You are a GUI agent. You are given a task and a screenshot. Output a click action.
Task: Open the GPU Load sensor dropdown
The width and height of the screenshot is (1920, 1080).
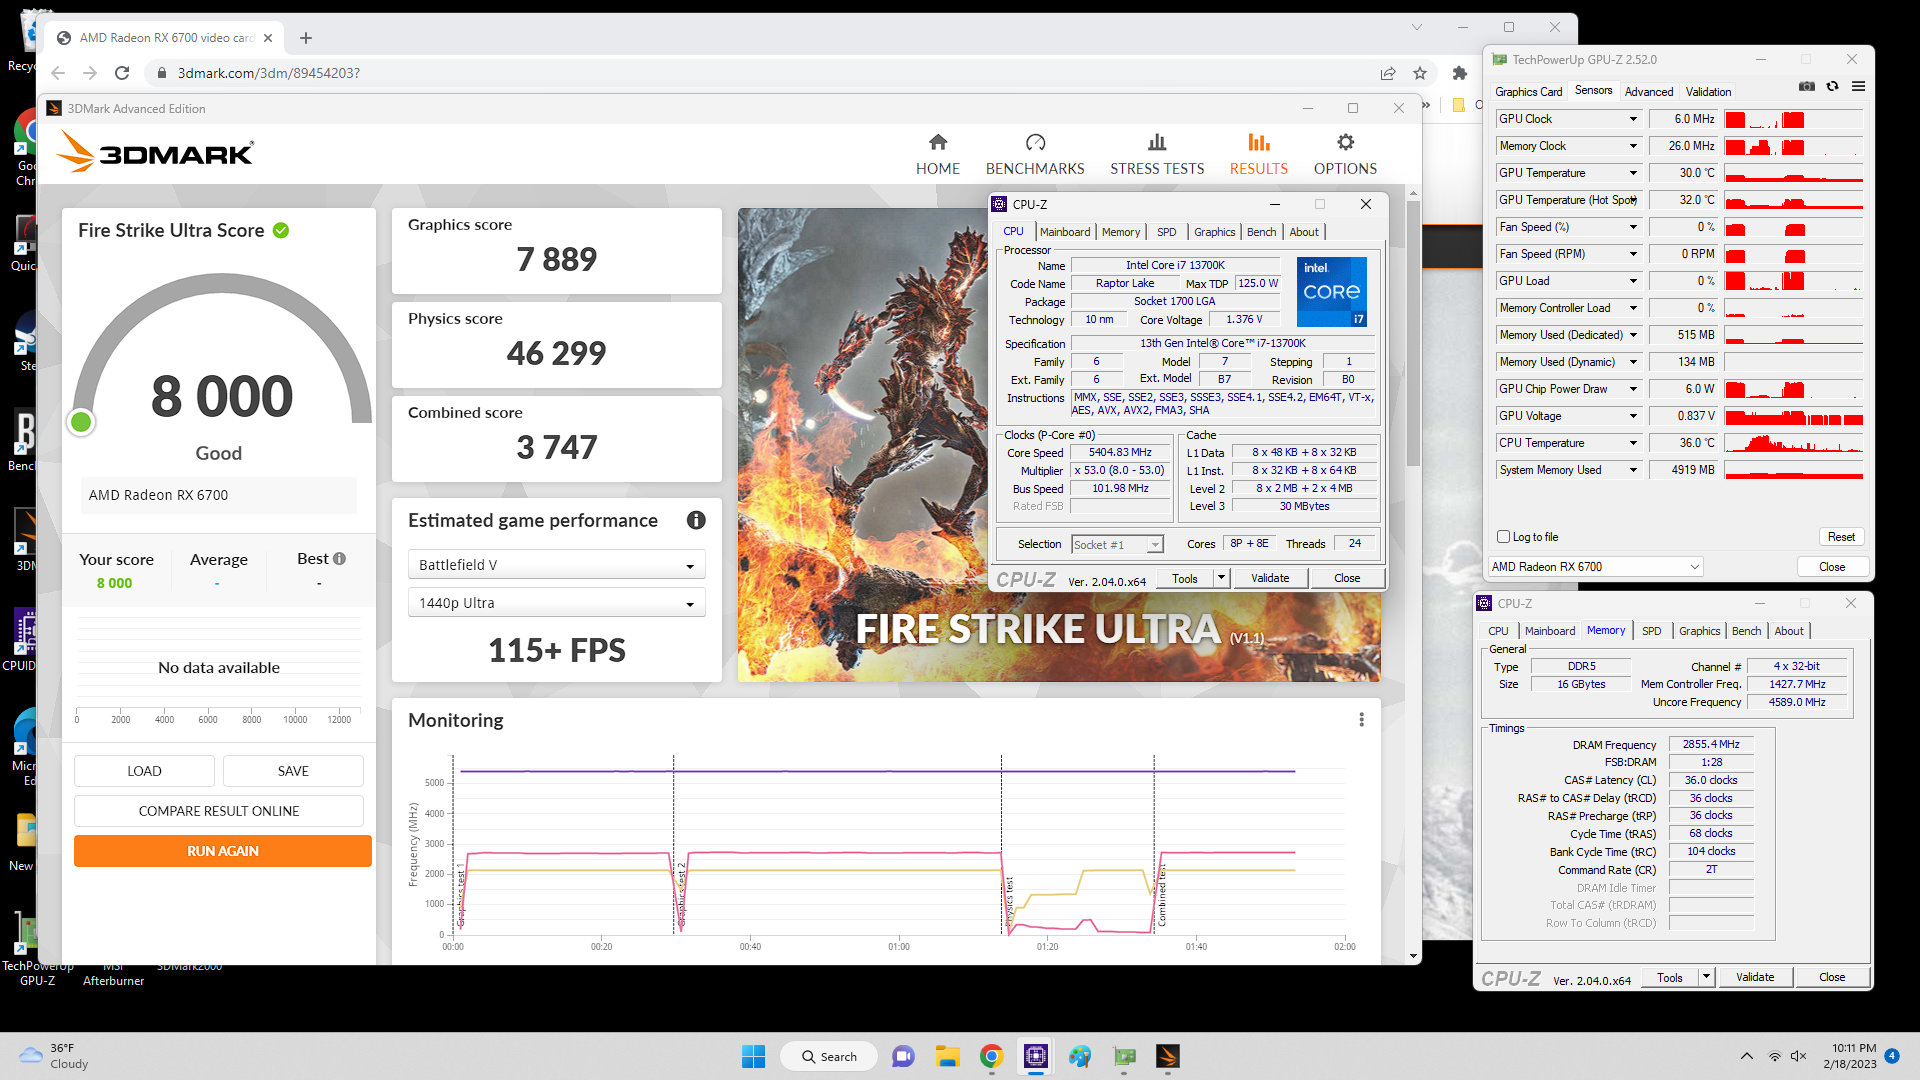1633,281
